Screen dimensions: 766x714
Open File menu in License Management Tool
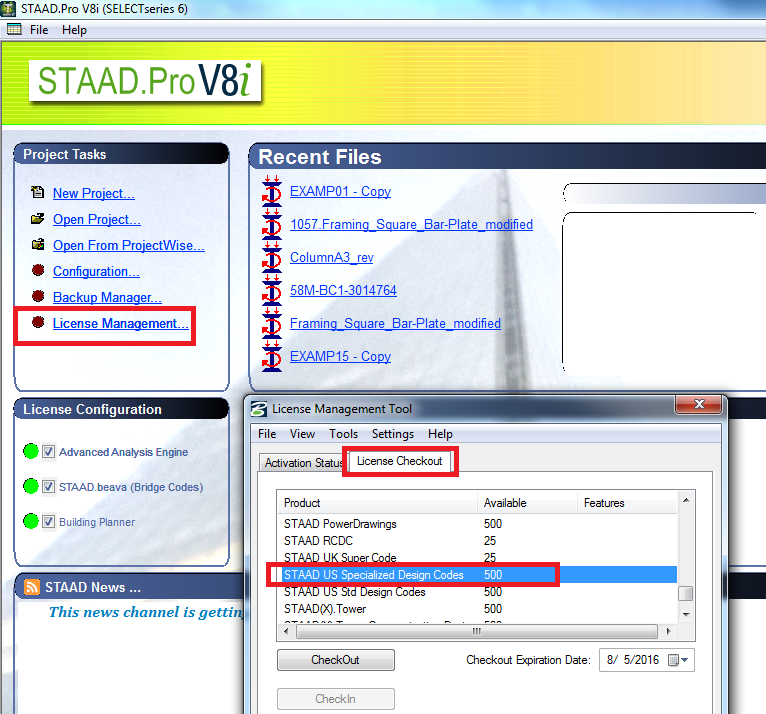(267, 434)
